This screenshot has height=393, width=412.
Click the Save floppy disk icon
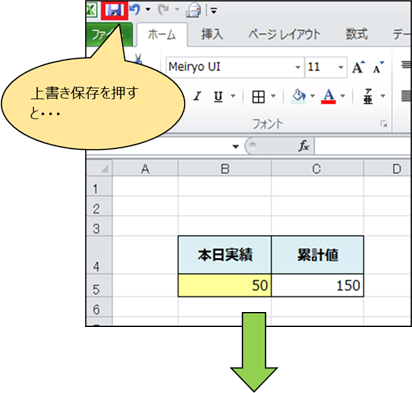[114, 10]
